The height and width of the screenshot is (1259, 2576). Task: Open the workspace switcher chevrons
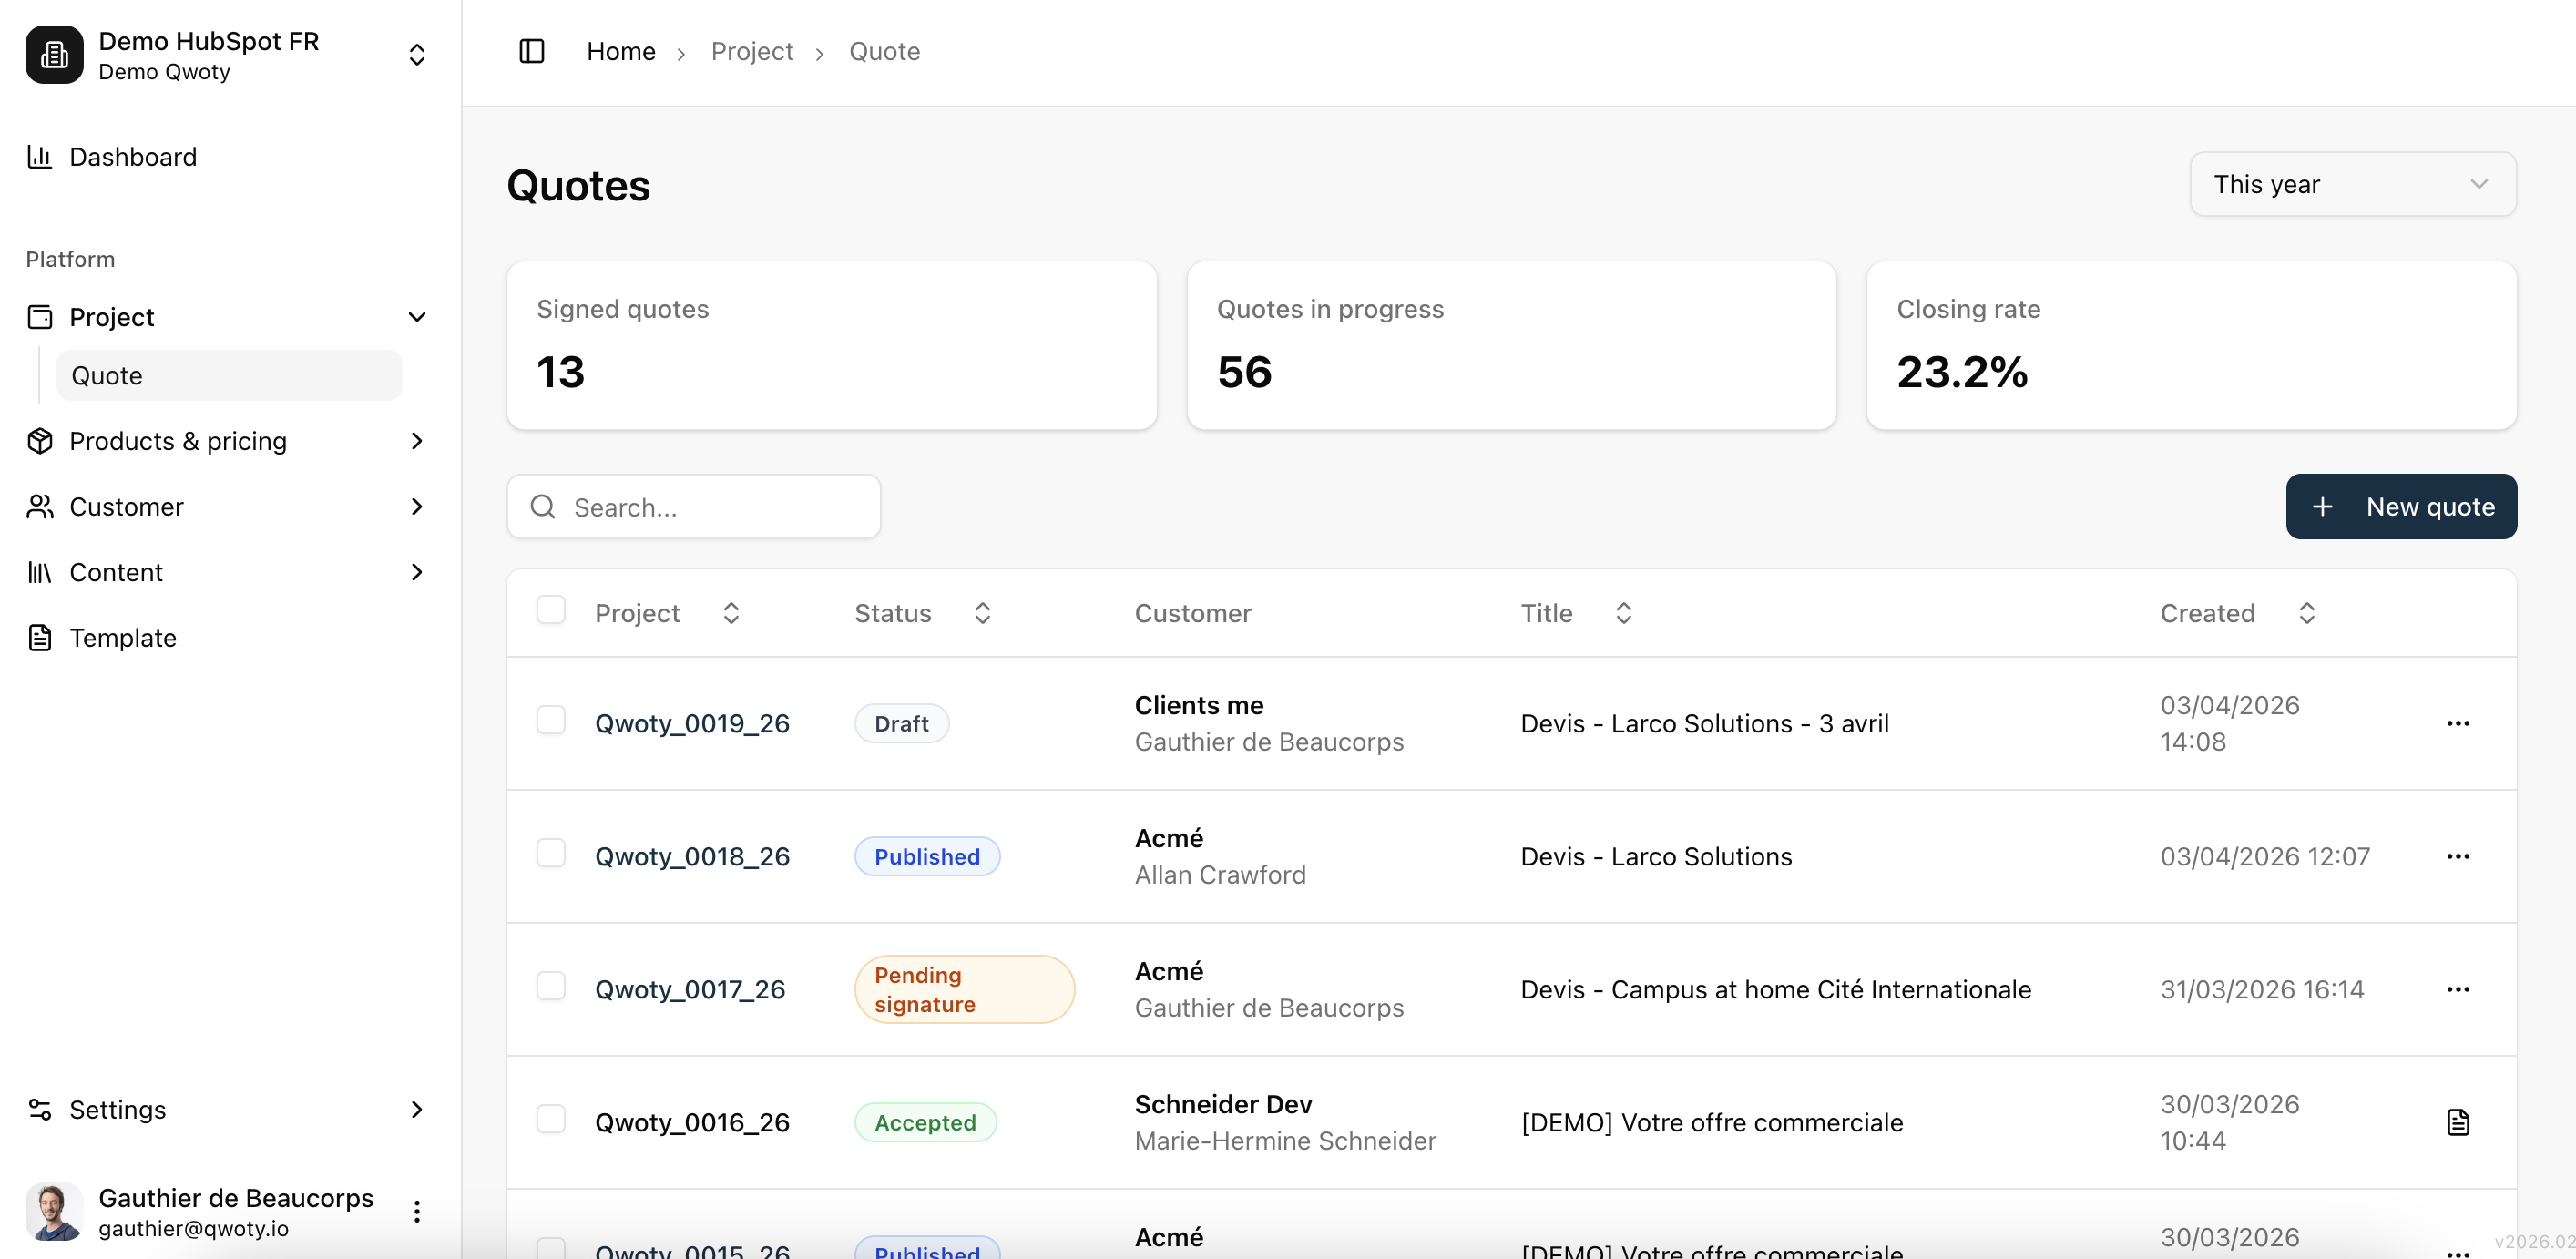click(417, 55)
